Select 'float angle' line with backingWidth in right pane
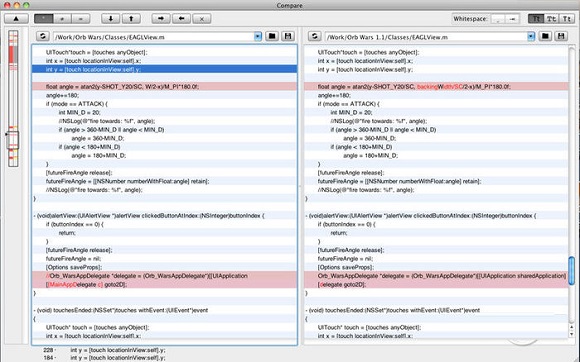 (x=436, y=87)
